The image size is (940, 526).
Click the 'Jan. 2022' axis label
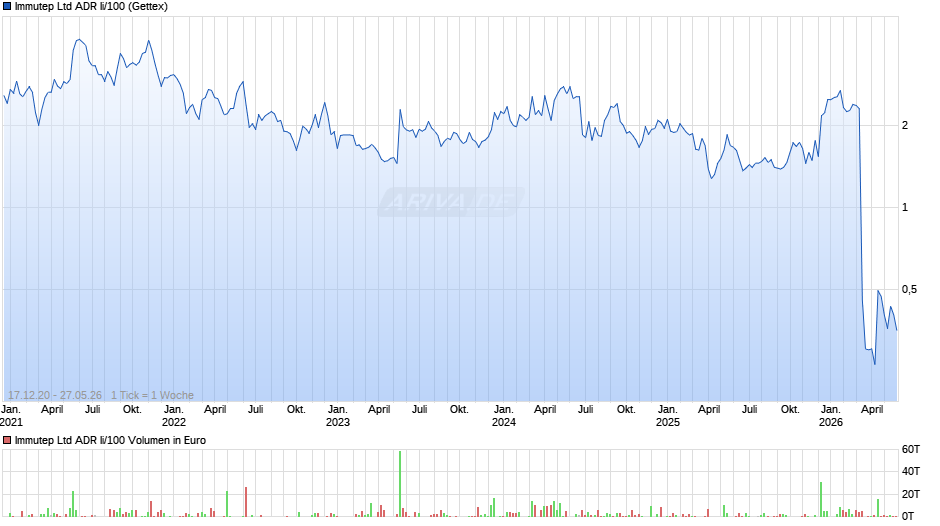click(x=174, y=416)
